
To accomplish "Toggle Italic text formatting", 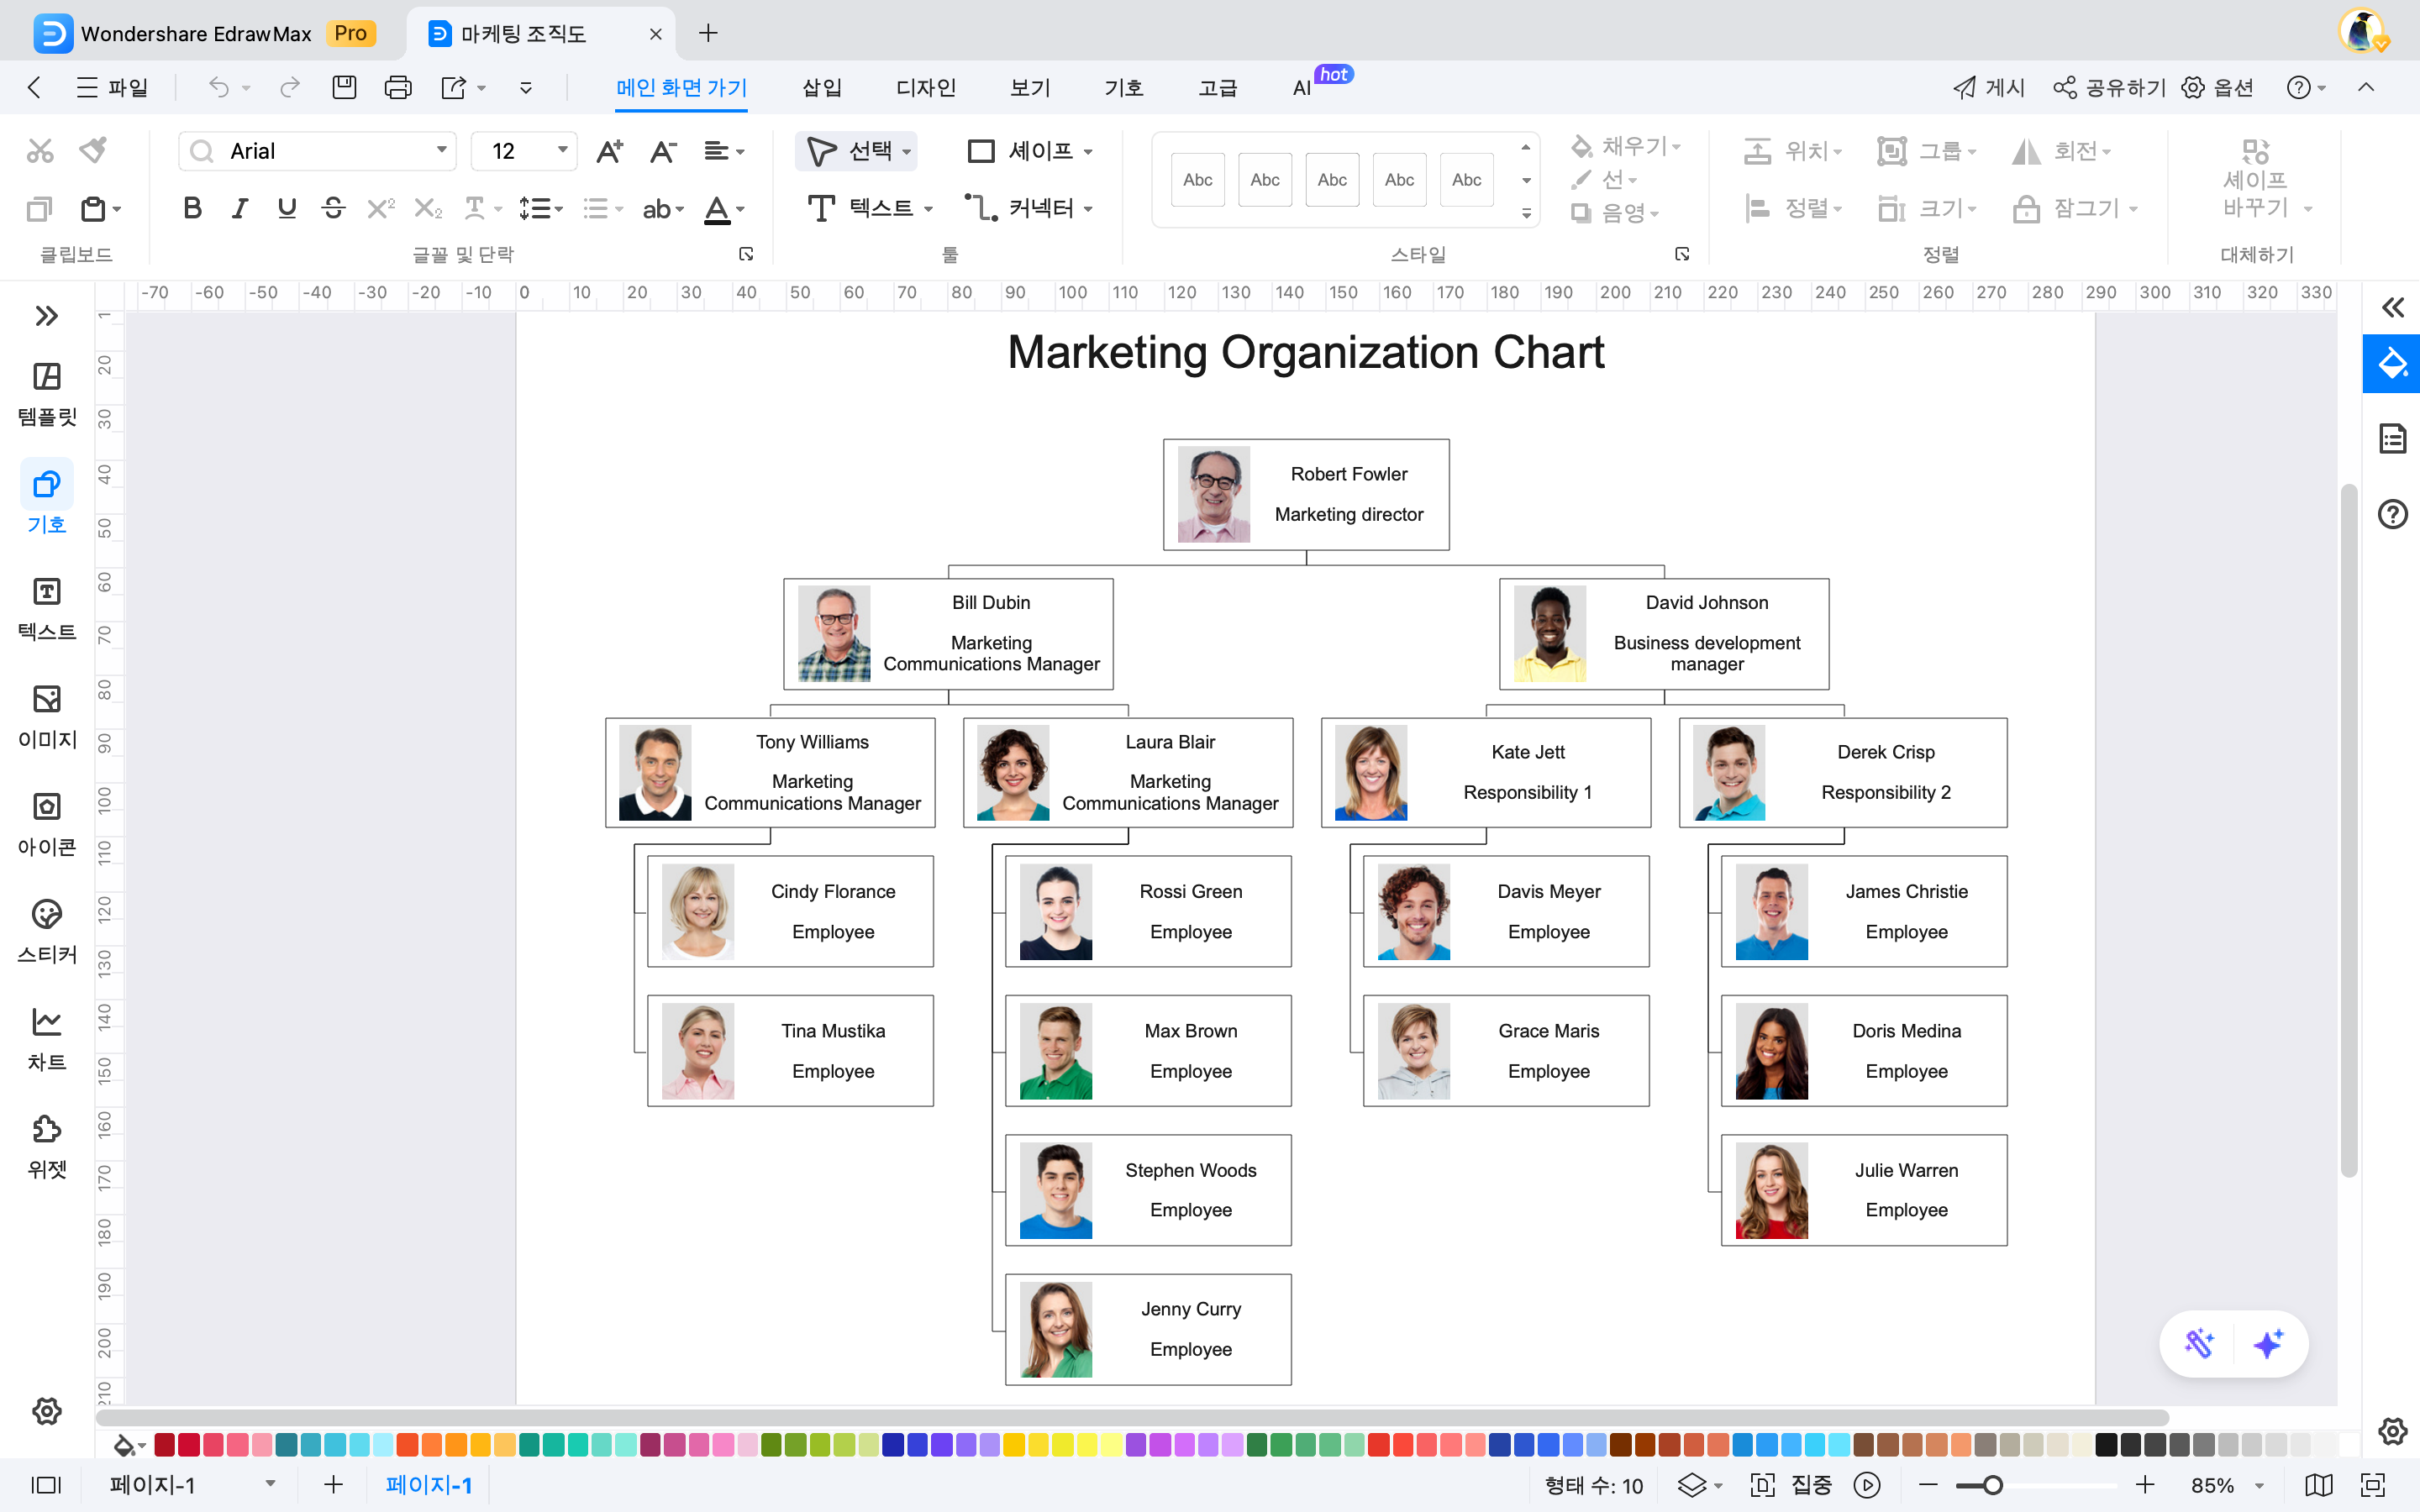I will click(x=239, y=208).
